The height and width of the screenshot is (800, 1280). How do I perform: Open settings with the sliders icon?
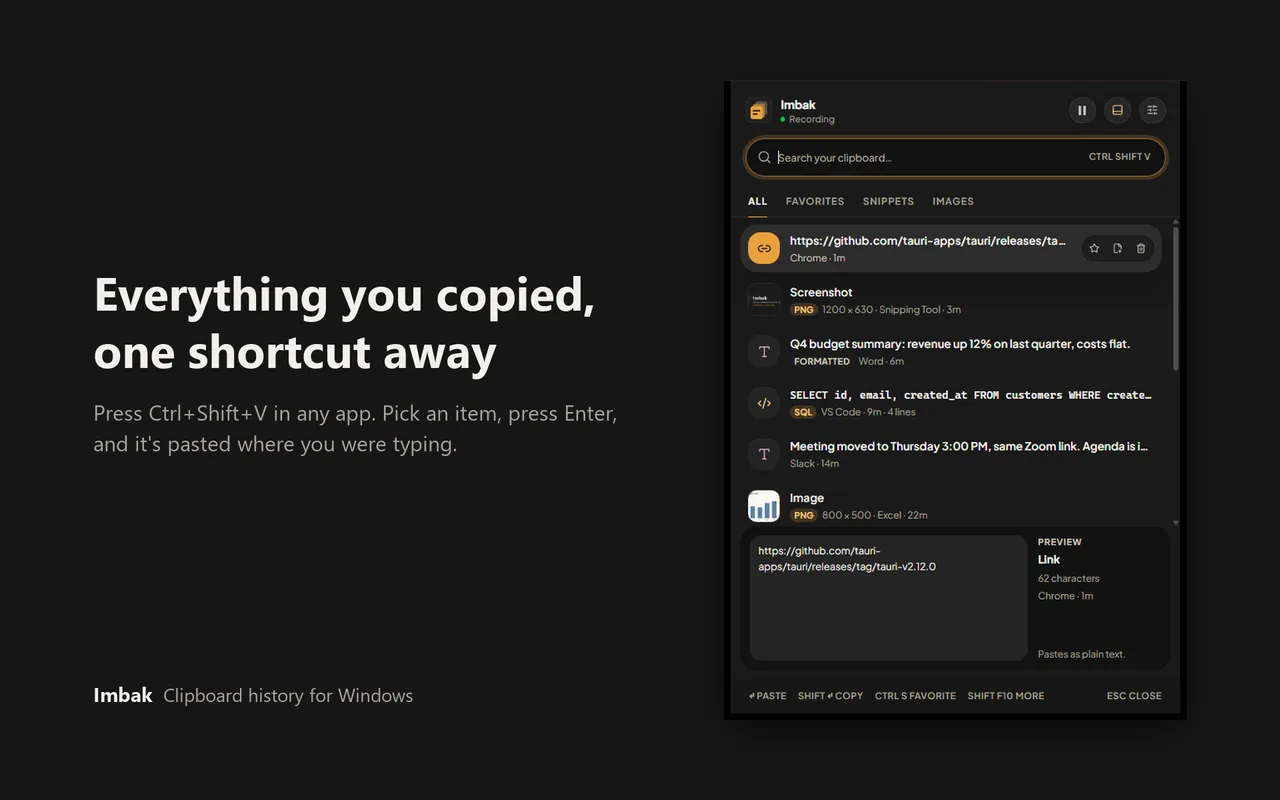point(1152,110)
